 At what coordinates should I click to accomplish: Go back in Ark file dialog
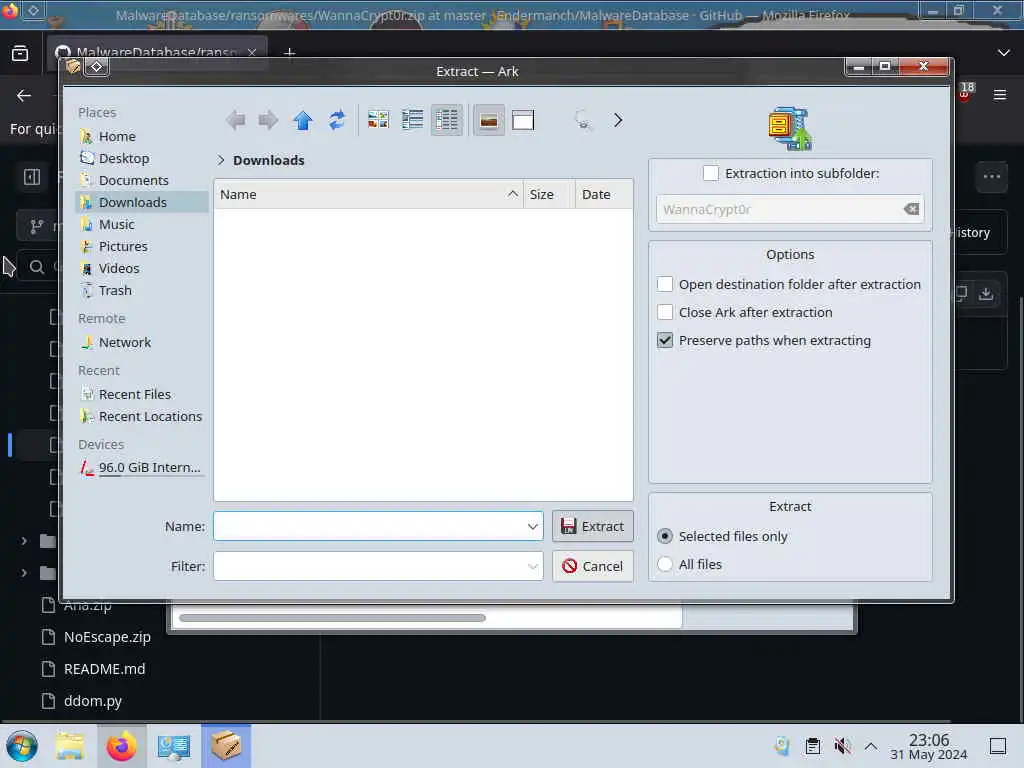pyautogui.click(x=235, y=120)
